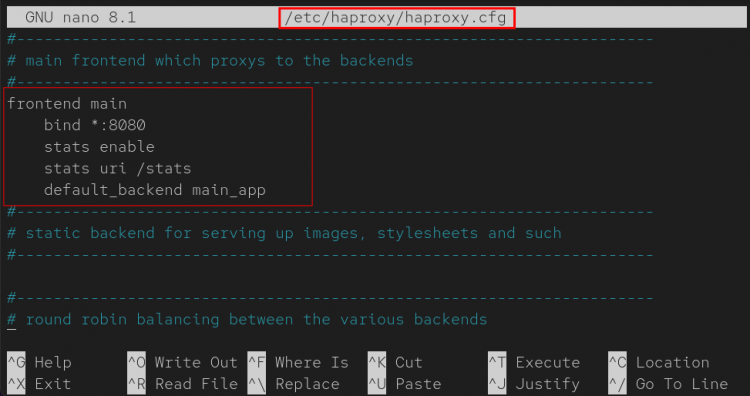Click the /etc/haproxy/haproxy.cfg file name in title bar
750x396 pixels.
click(x=397, y=18)
